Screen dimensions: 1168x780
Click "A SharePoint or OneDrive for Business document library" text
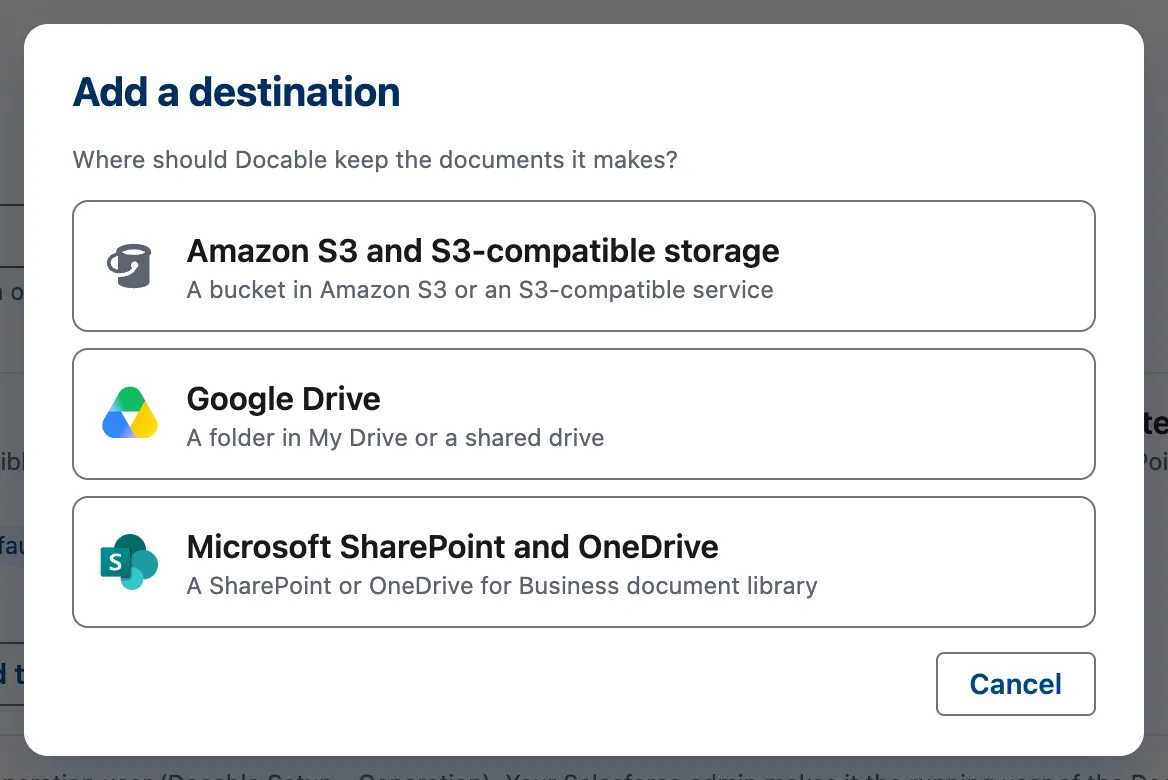coord(501,586)
